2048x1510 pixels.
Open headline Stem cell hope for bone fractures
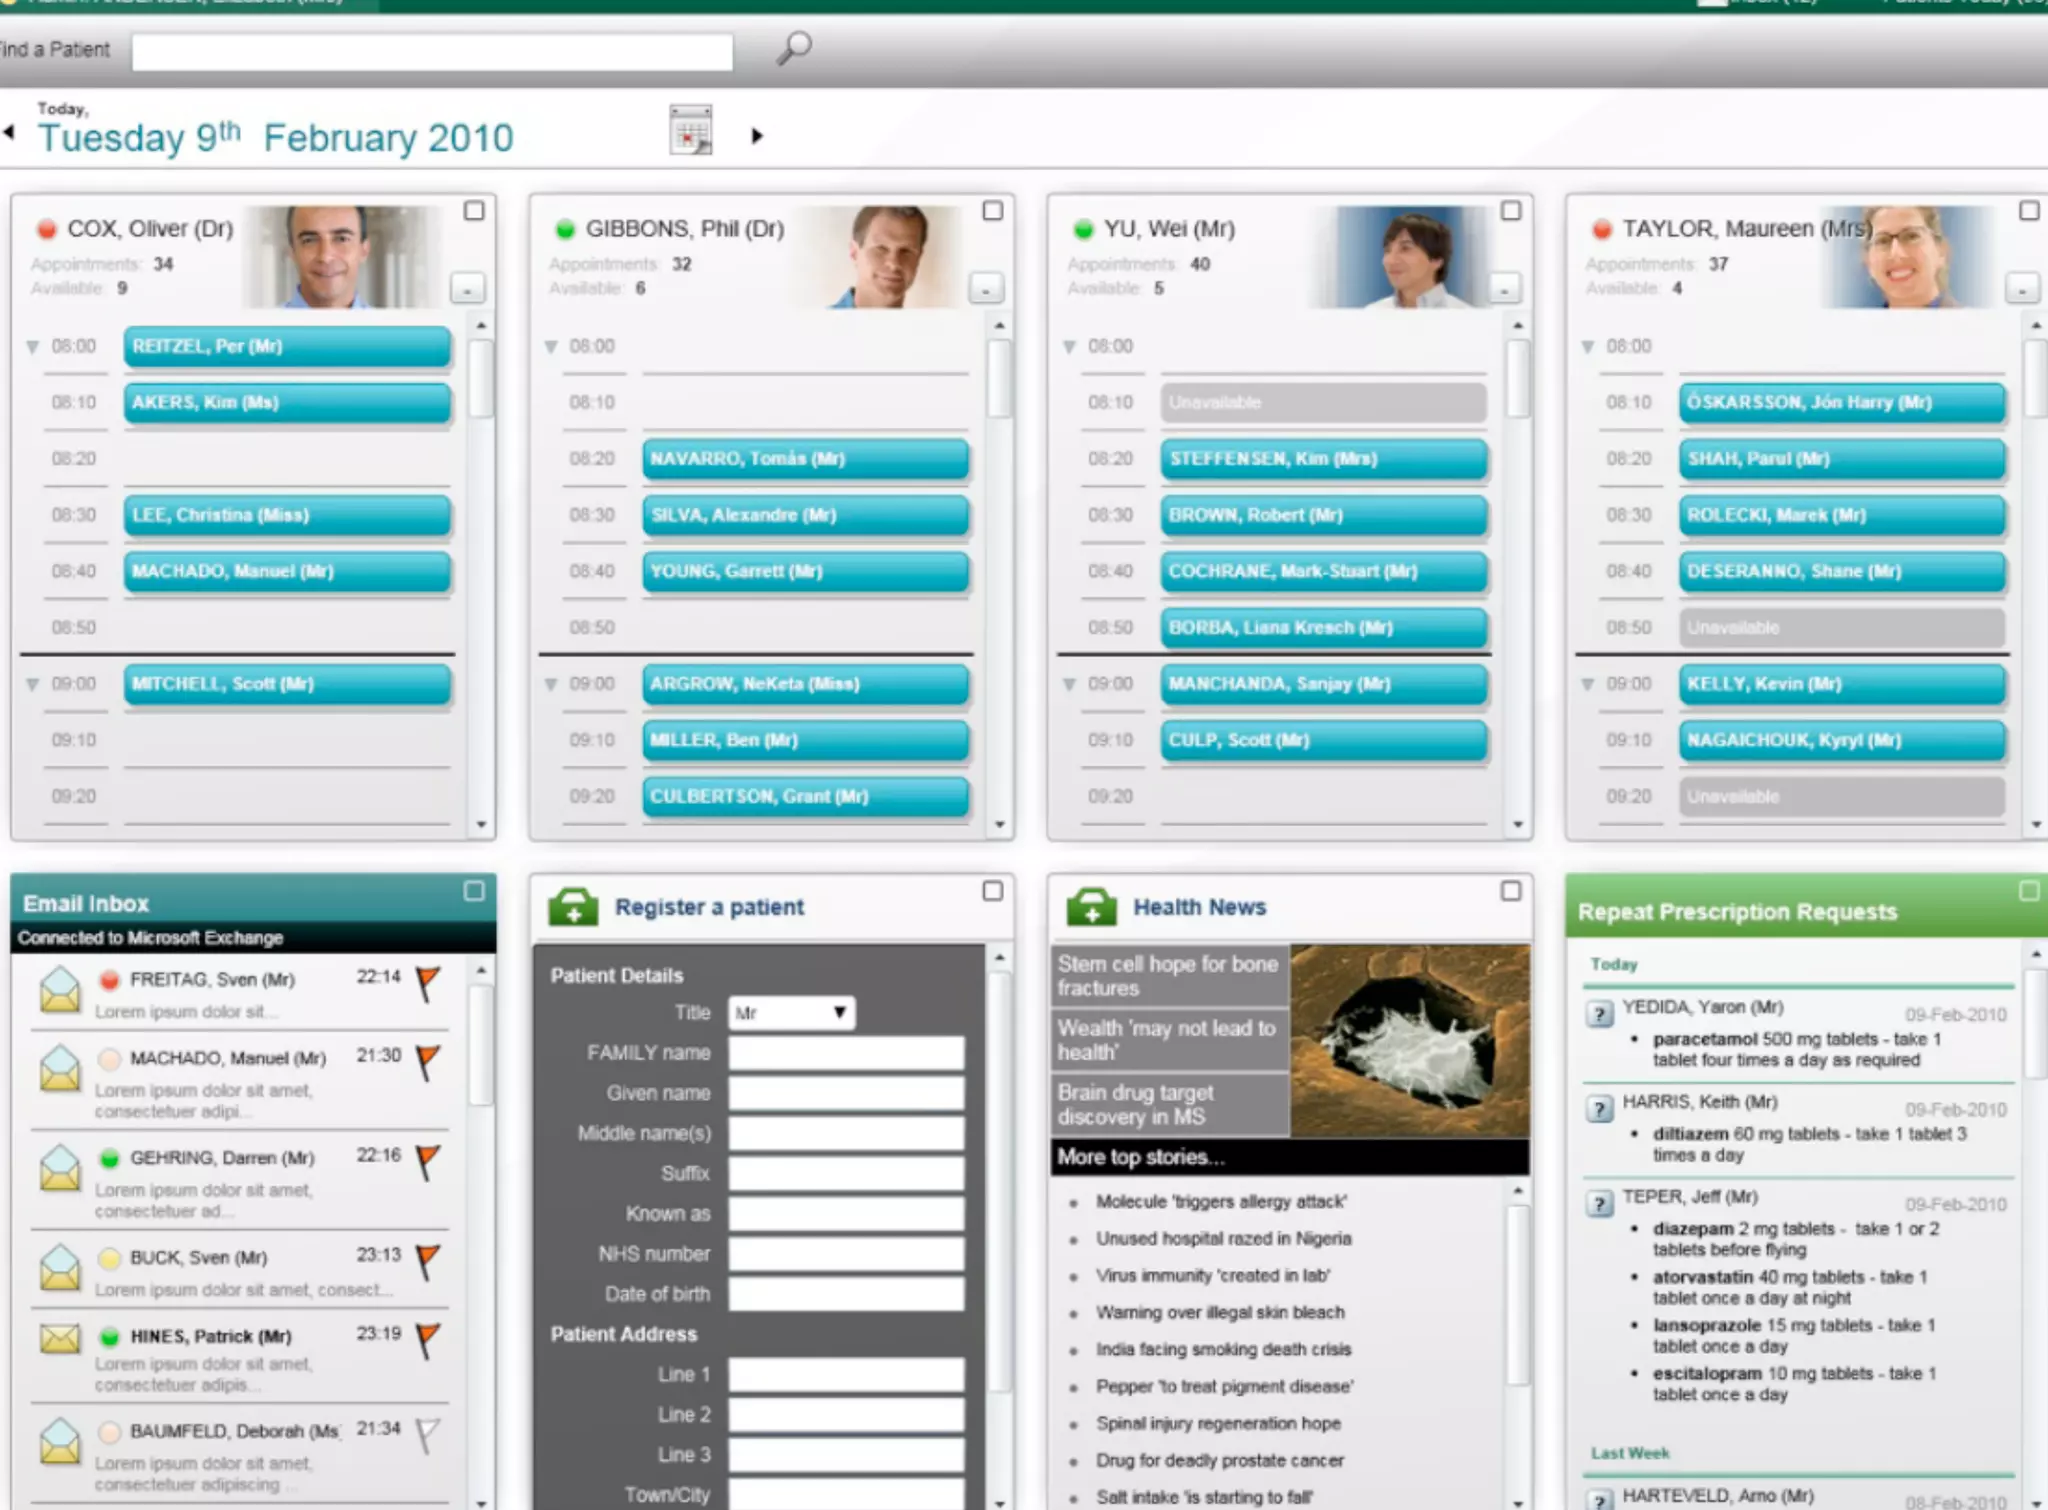[x=1168, y=975]
